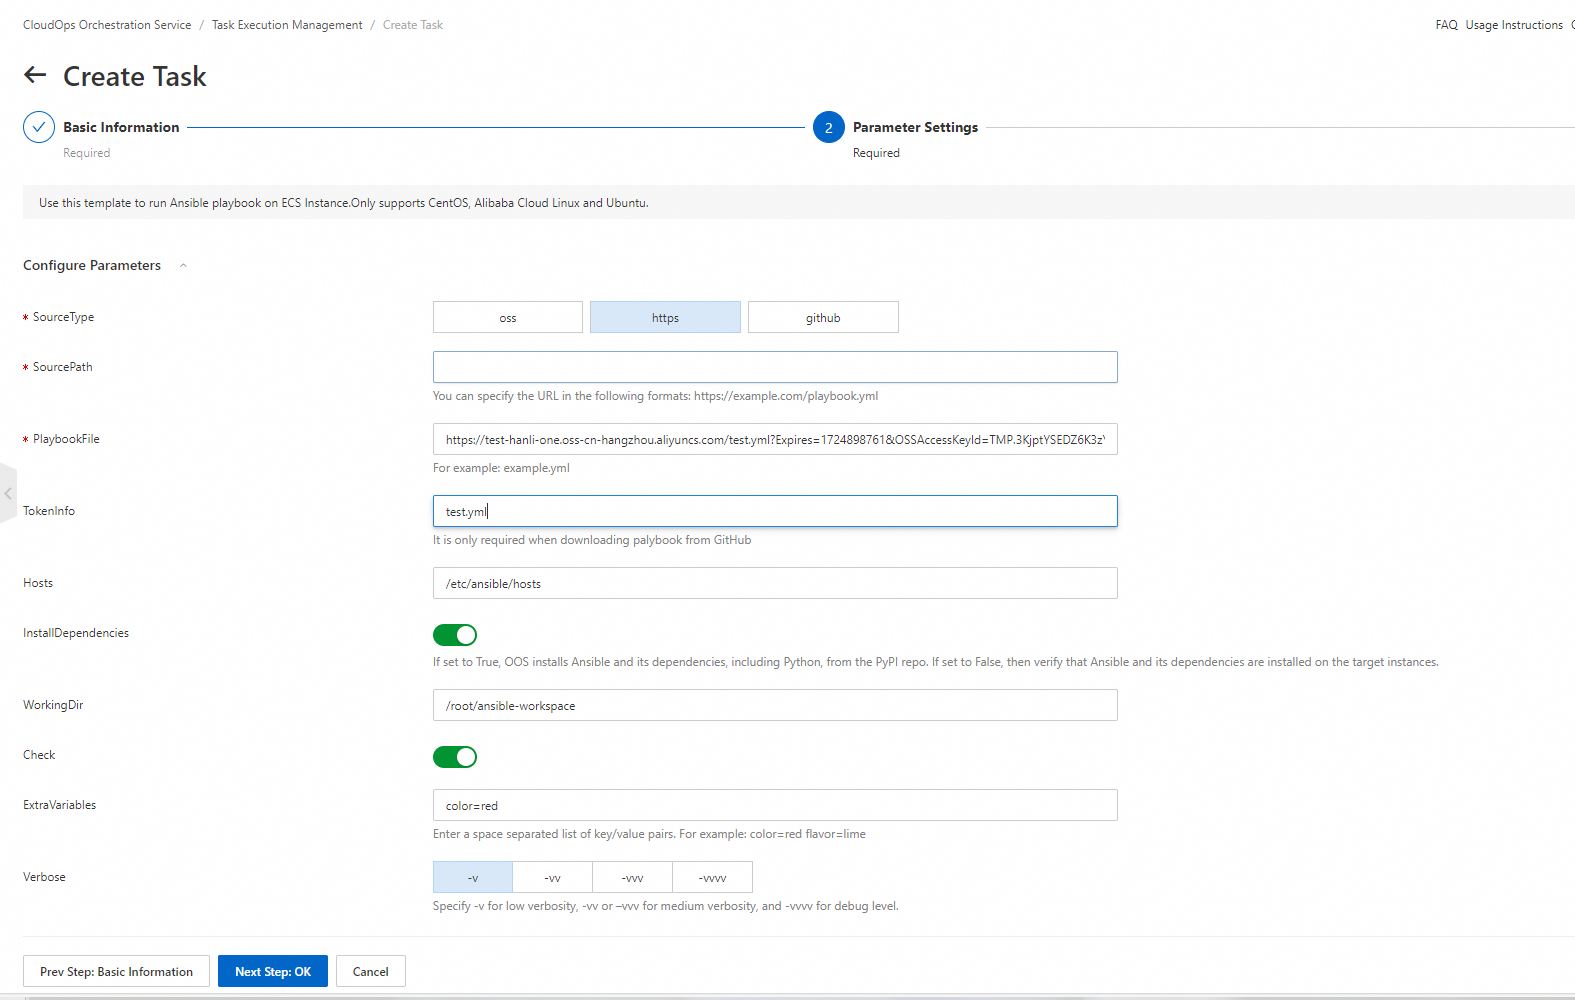Click the ExtraVariables input field
The image size is (1575, 1000).
click(775, 805)
